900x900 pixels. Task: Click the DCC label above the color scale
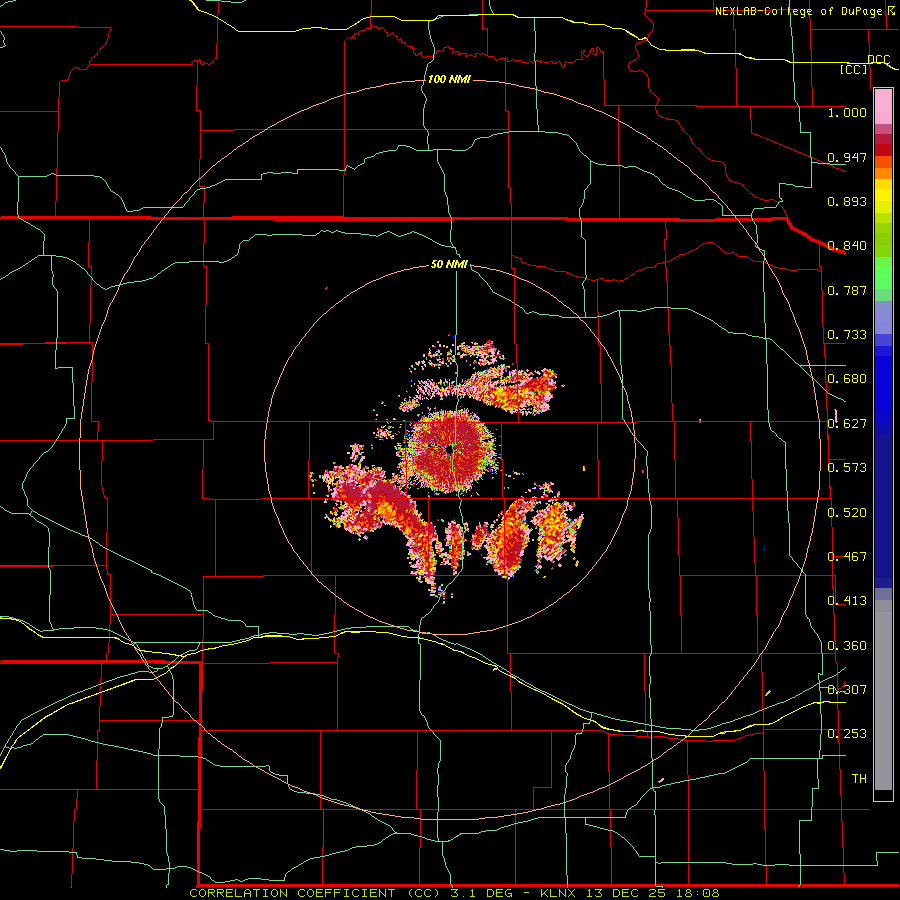coord(878,59)
